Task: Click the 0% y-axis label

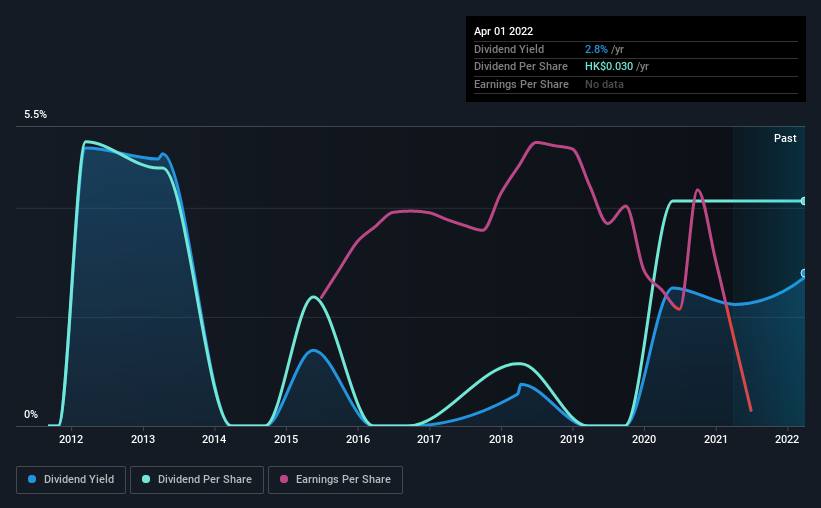Action: 31,414
